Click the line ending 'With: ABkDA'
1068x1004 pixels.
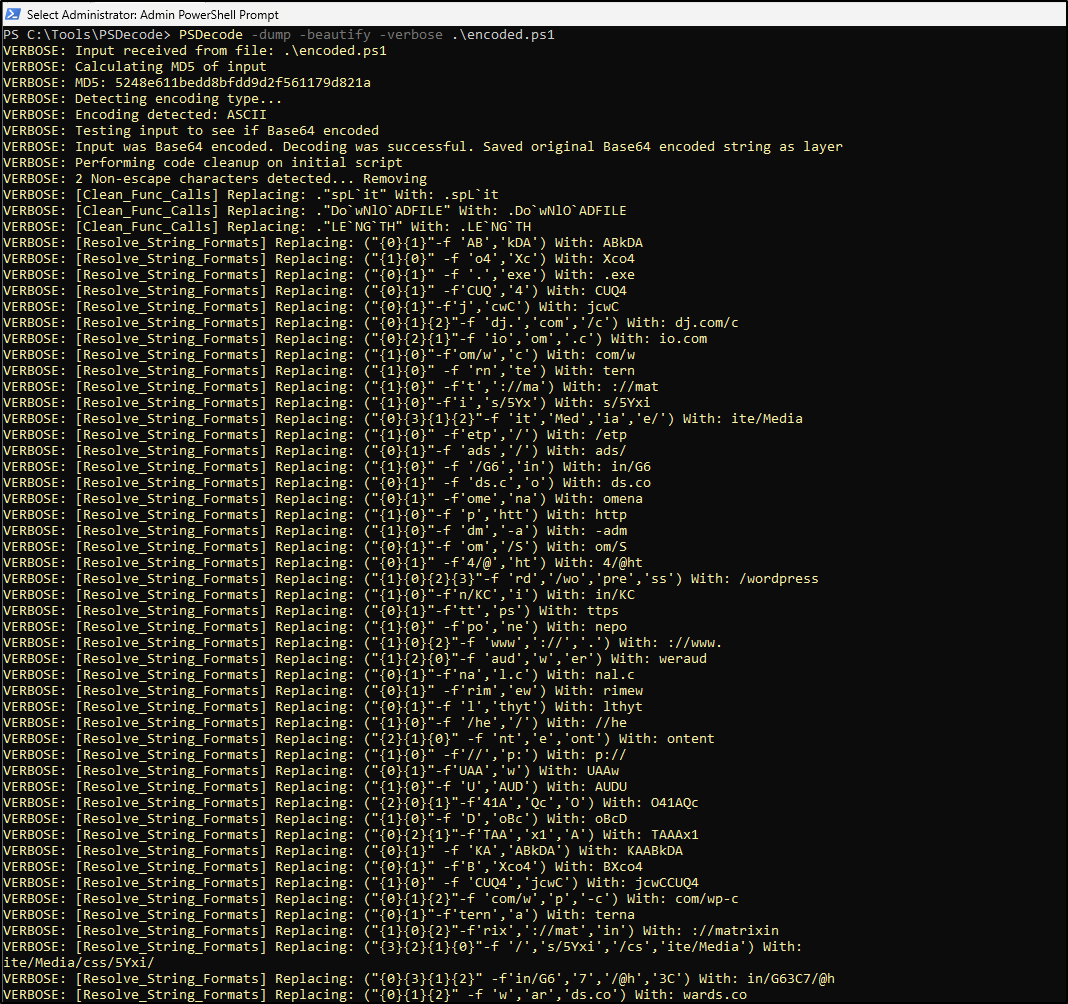pos(323,242)
